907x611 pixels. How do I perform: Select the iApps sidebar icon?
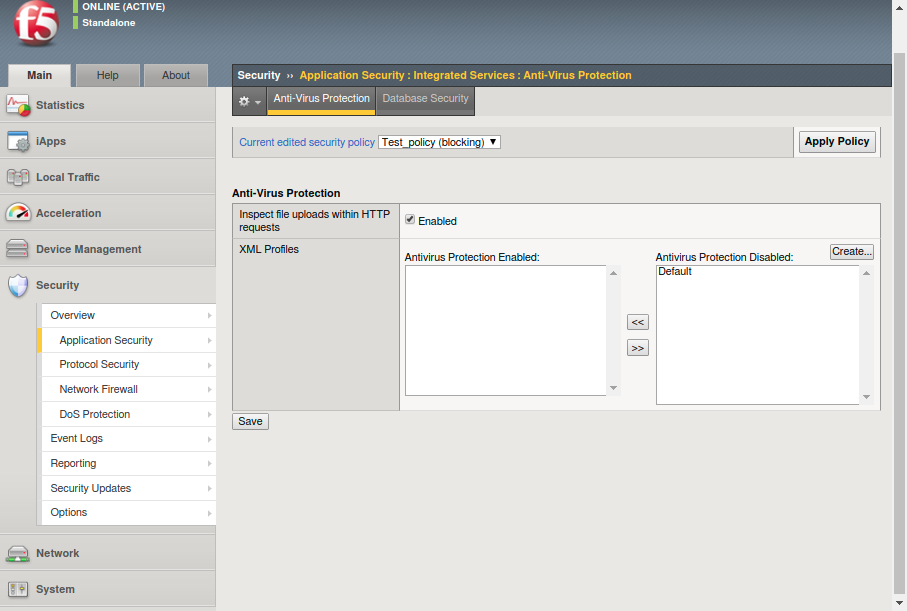pyautogui.click(x=18, y=141)
